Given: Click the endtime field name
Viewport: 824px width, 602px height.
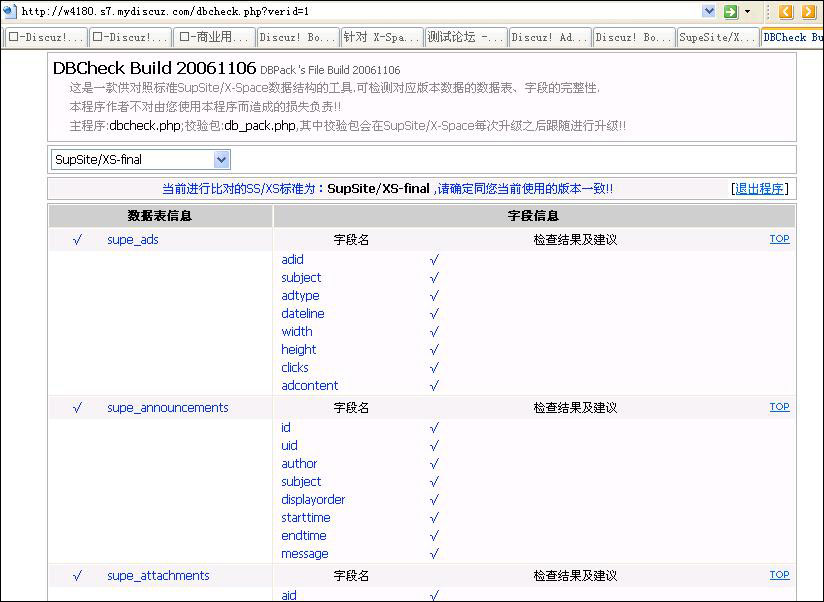Looking at the screenshot, I should [x=304, y=536].
